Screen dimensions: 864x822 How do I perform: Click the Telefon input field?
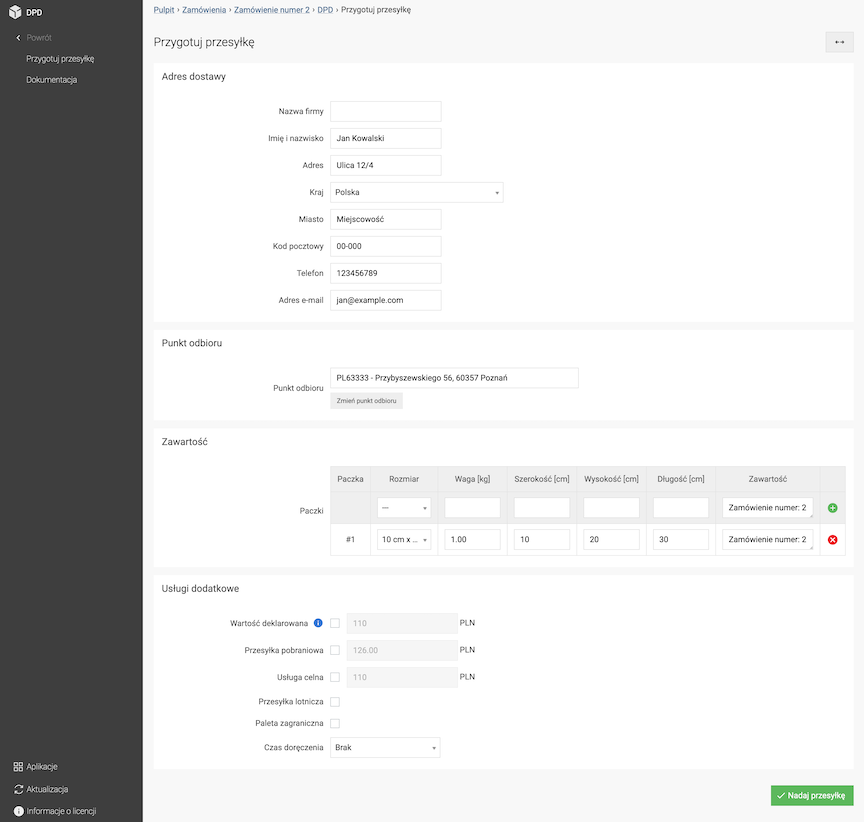point(386,273)
